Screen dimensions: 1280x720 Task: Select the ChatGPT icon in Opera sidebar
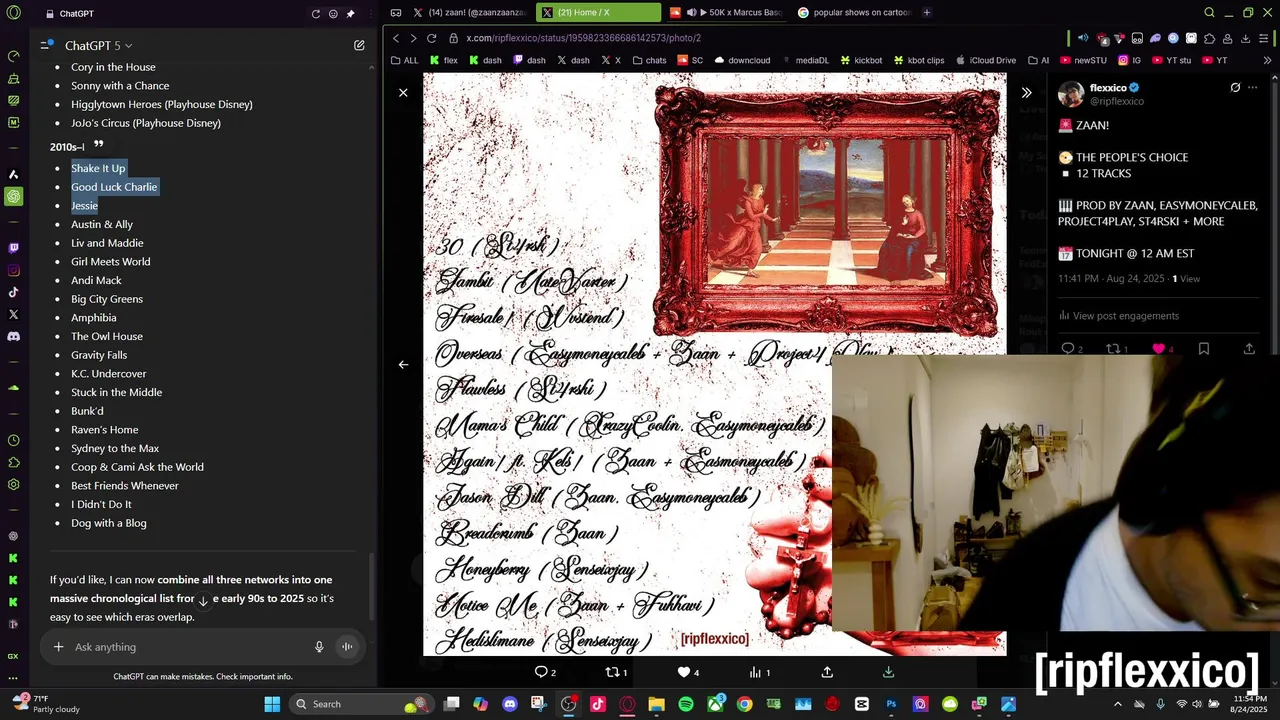click(x=13, y=196)
